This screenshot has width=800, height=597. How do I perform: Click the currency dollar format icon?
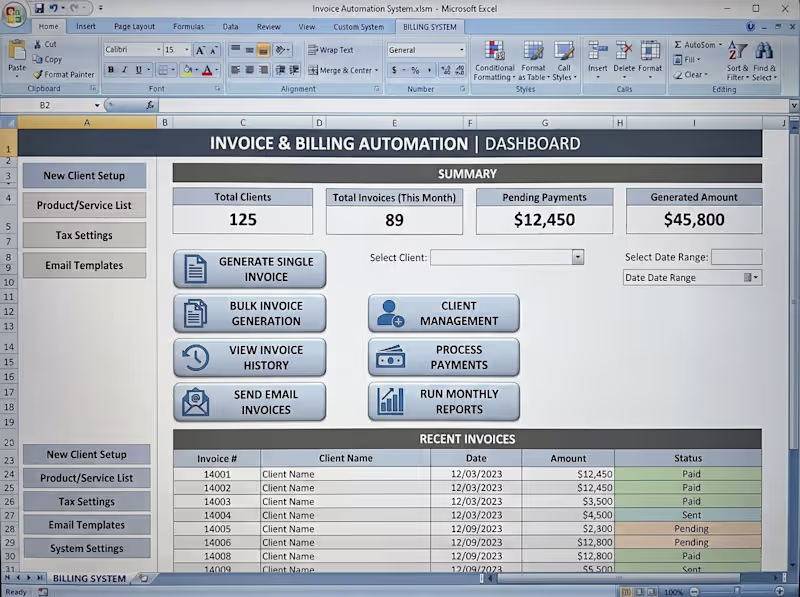[394, 70]
